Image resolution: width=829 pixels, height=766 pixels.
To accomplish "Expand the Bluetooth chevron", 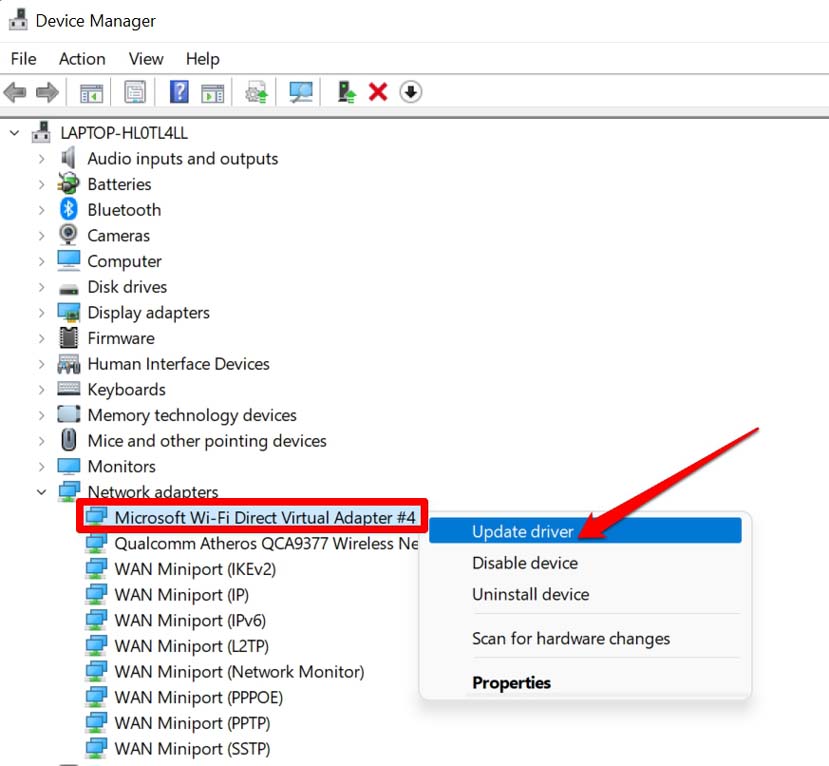I will (41, 210).
